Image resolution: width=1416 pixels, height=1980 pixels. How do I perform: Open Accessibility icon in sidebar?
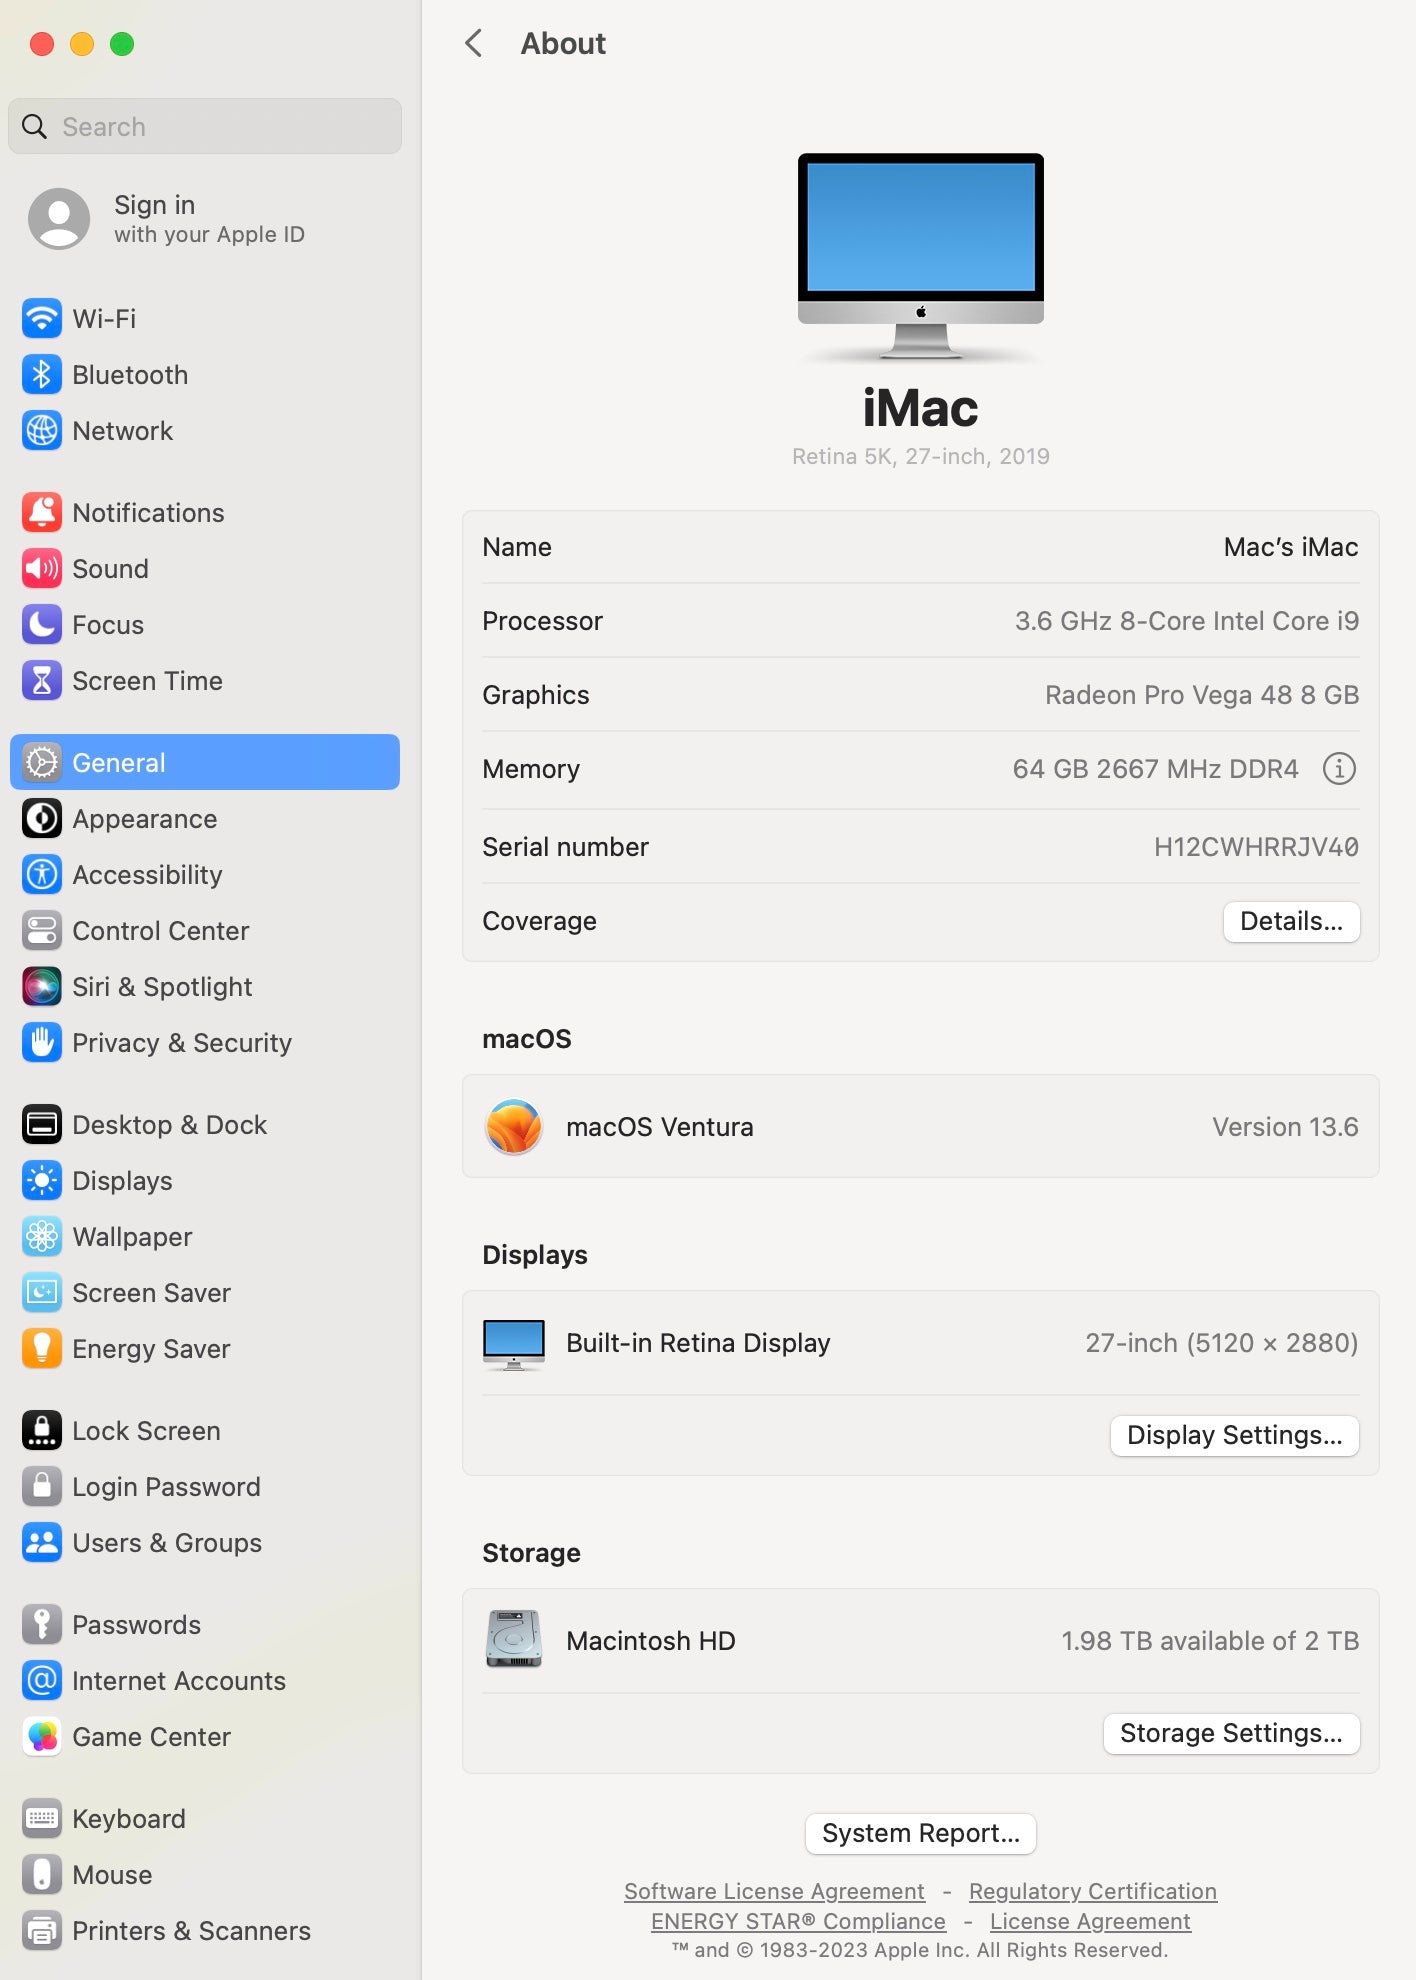pyautogui.click(x=42, y=875)
